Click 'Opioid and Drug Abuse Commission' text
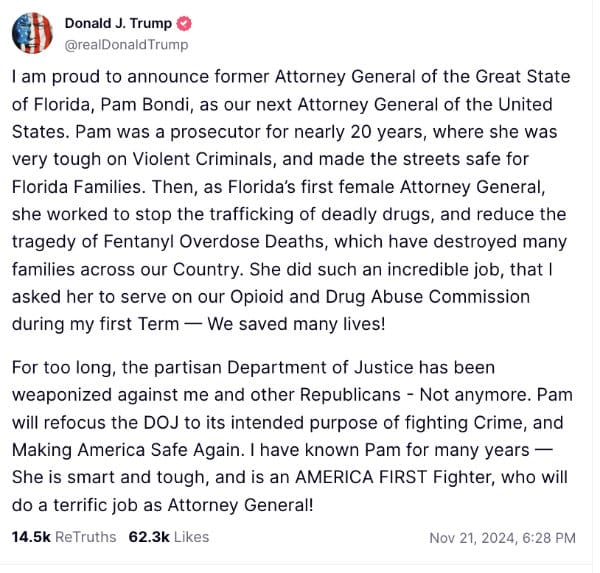The height and width of the screenshot is (573, 600). coord(380,297)
